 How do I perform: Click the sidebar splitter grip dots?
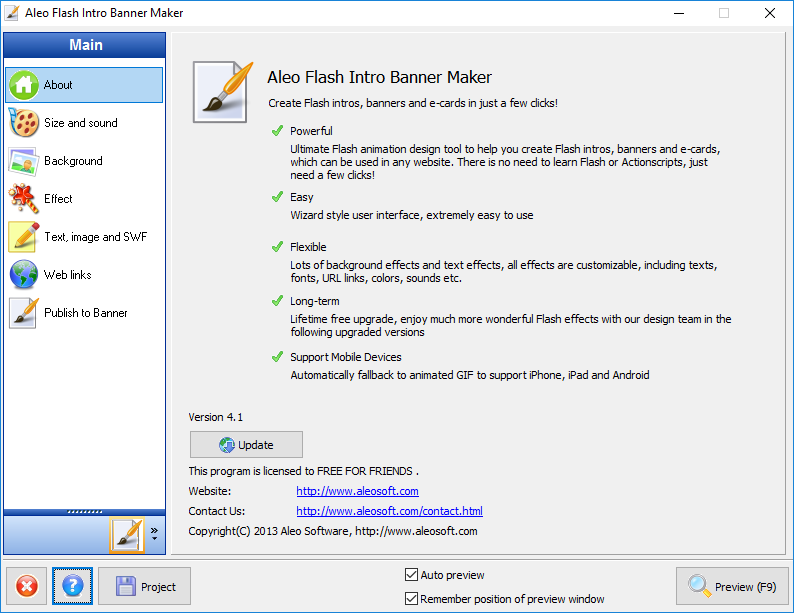coord(85,512)
